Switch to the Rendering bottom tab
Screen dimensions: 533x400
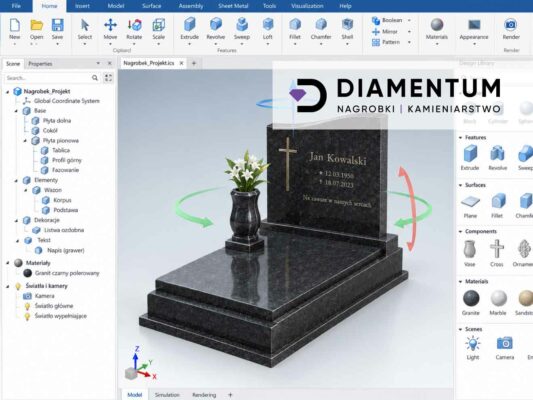(204, 395)
